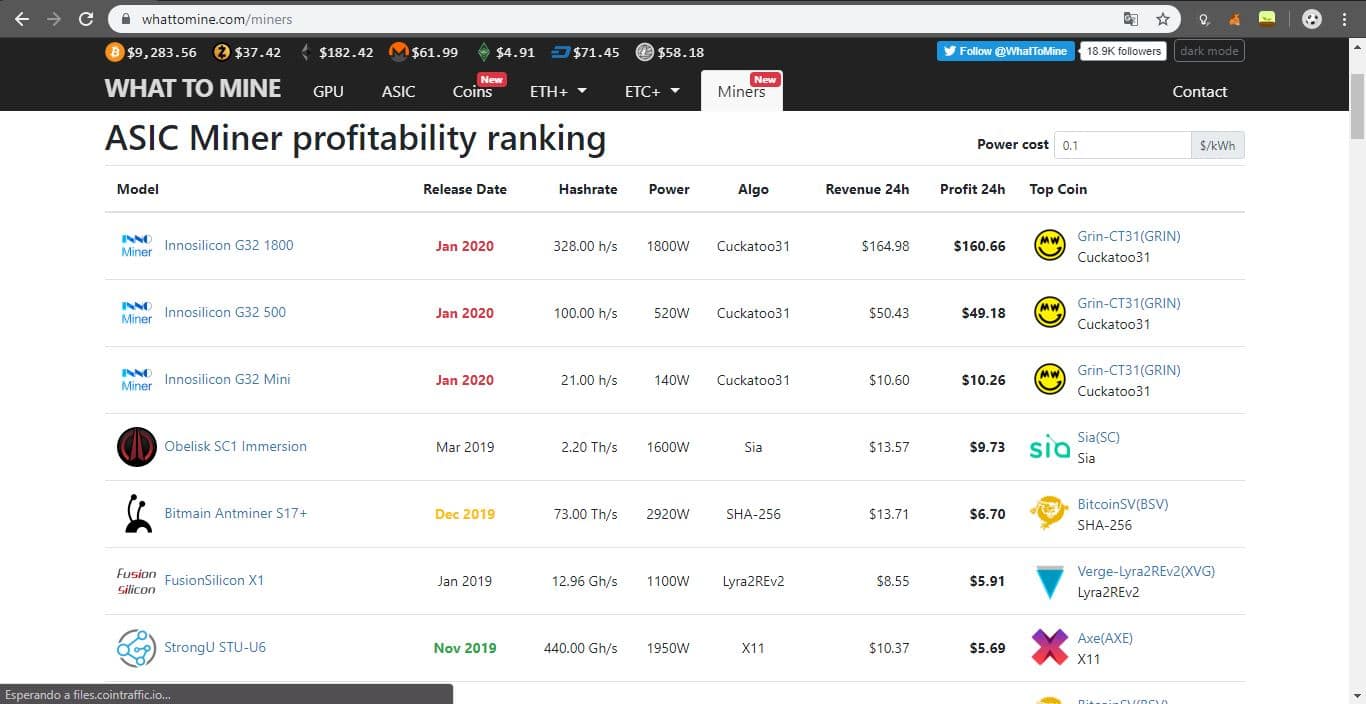The width and height of the screenshot is (1366, 704).
Task: Click the 440.00 Gh/s hashrate value
Action: coord(580,648)
